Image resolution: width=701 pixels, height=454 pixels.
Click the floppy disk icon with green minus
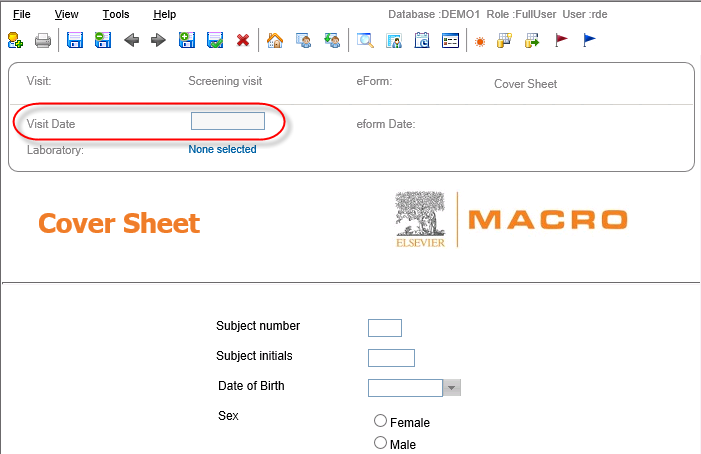(x=103, y=40)
